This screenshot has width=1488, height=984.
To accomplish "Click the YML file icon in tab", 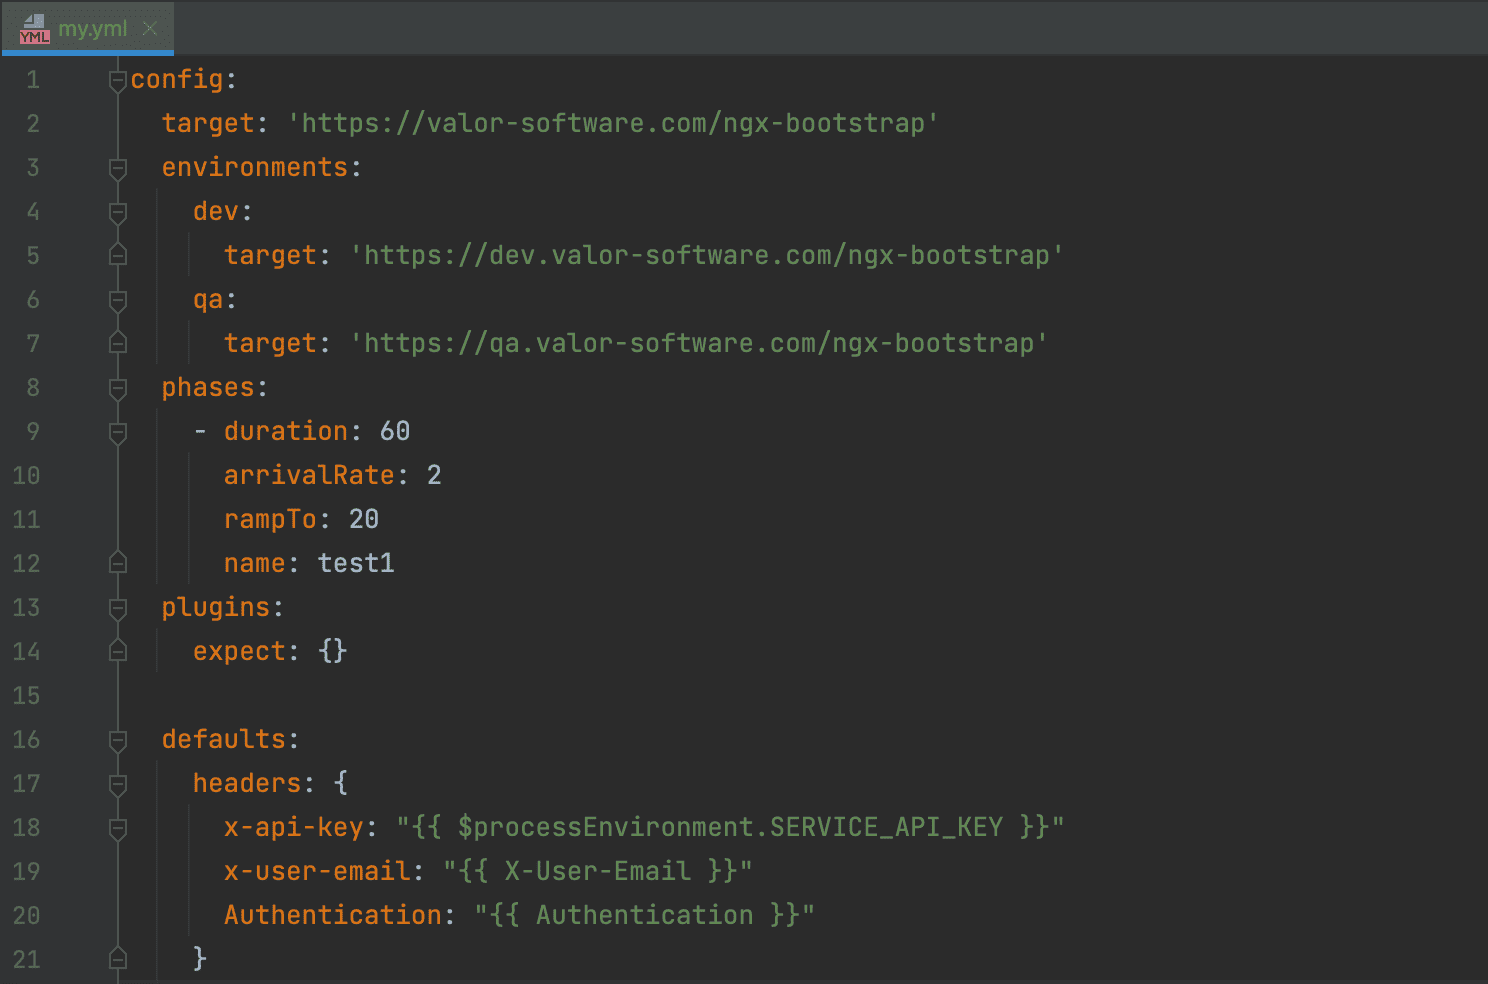I will [34, 29].
